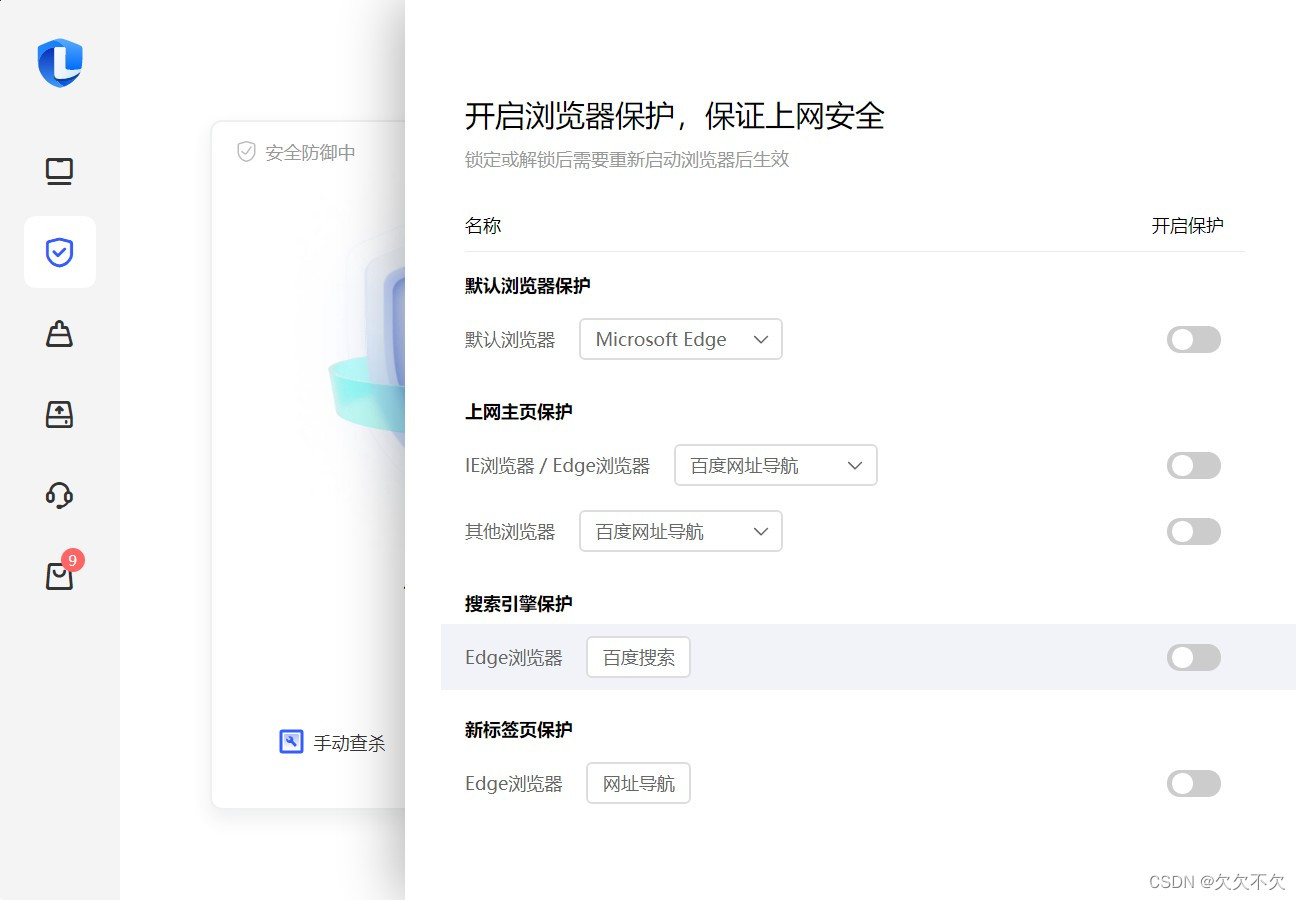Open 其他浏览器 百度网址导航 dropdown

pos(681,531)
